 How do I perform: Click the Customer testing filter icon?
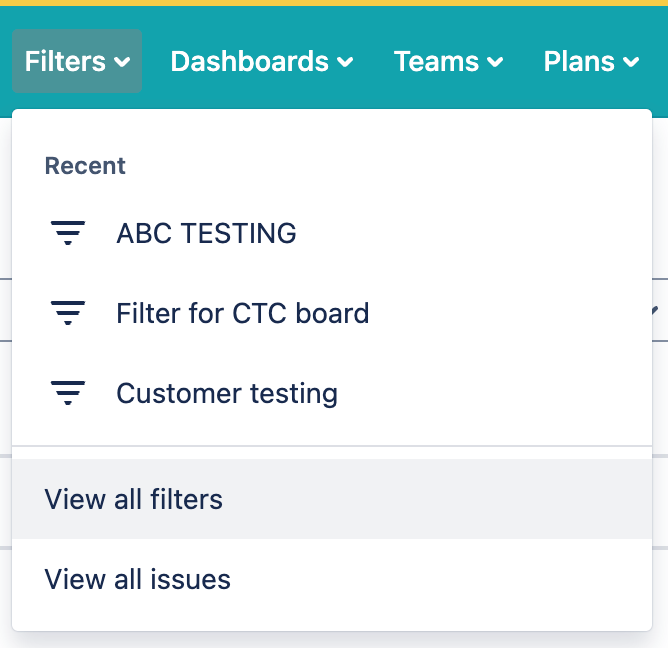pos(68,394)
